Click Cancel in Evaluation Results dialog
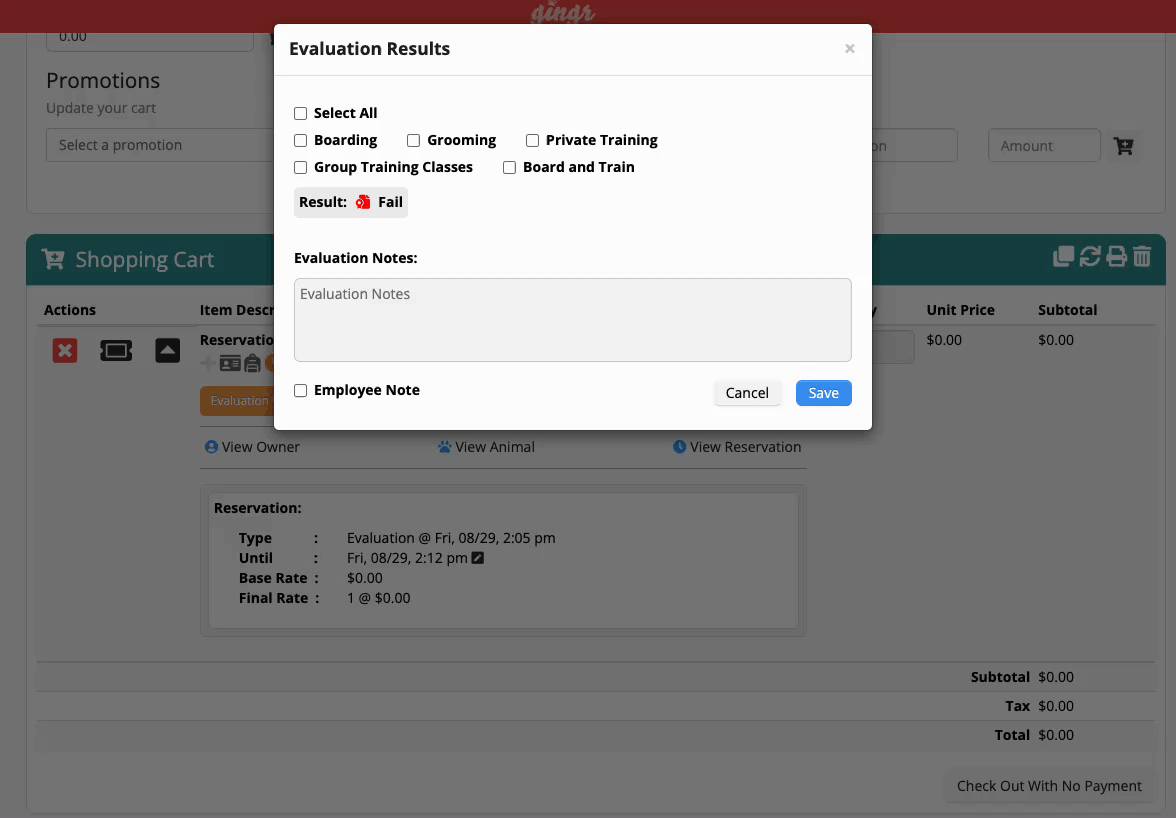This screenshot has height=818, width=1176. [747, 393]
